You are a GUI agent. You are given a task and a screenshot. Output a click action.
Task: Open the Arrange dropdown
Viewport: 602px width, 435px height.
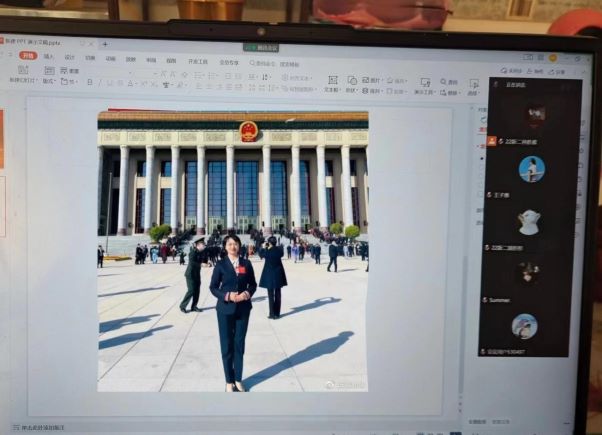coord(372,91)
